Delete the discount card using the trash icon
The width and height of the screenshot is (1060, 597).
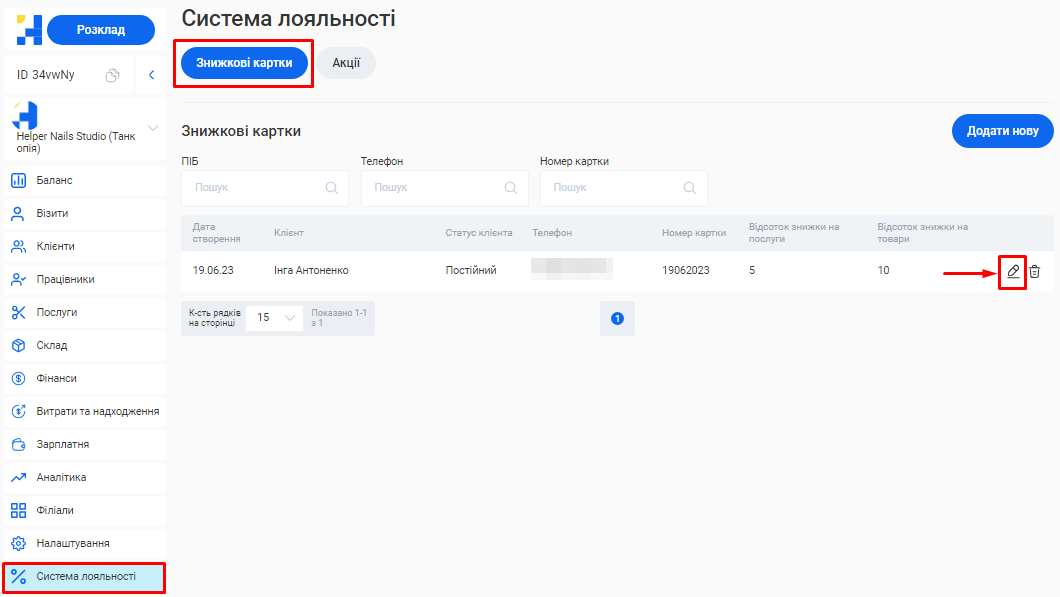tap(1035, 271)
